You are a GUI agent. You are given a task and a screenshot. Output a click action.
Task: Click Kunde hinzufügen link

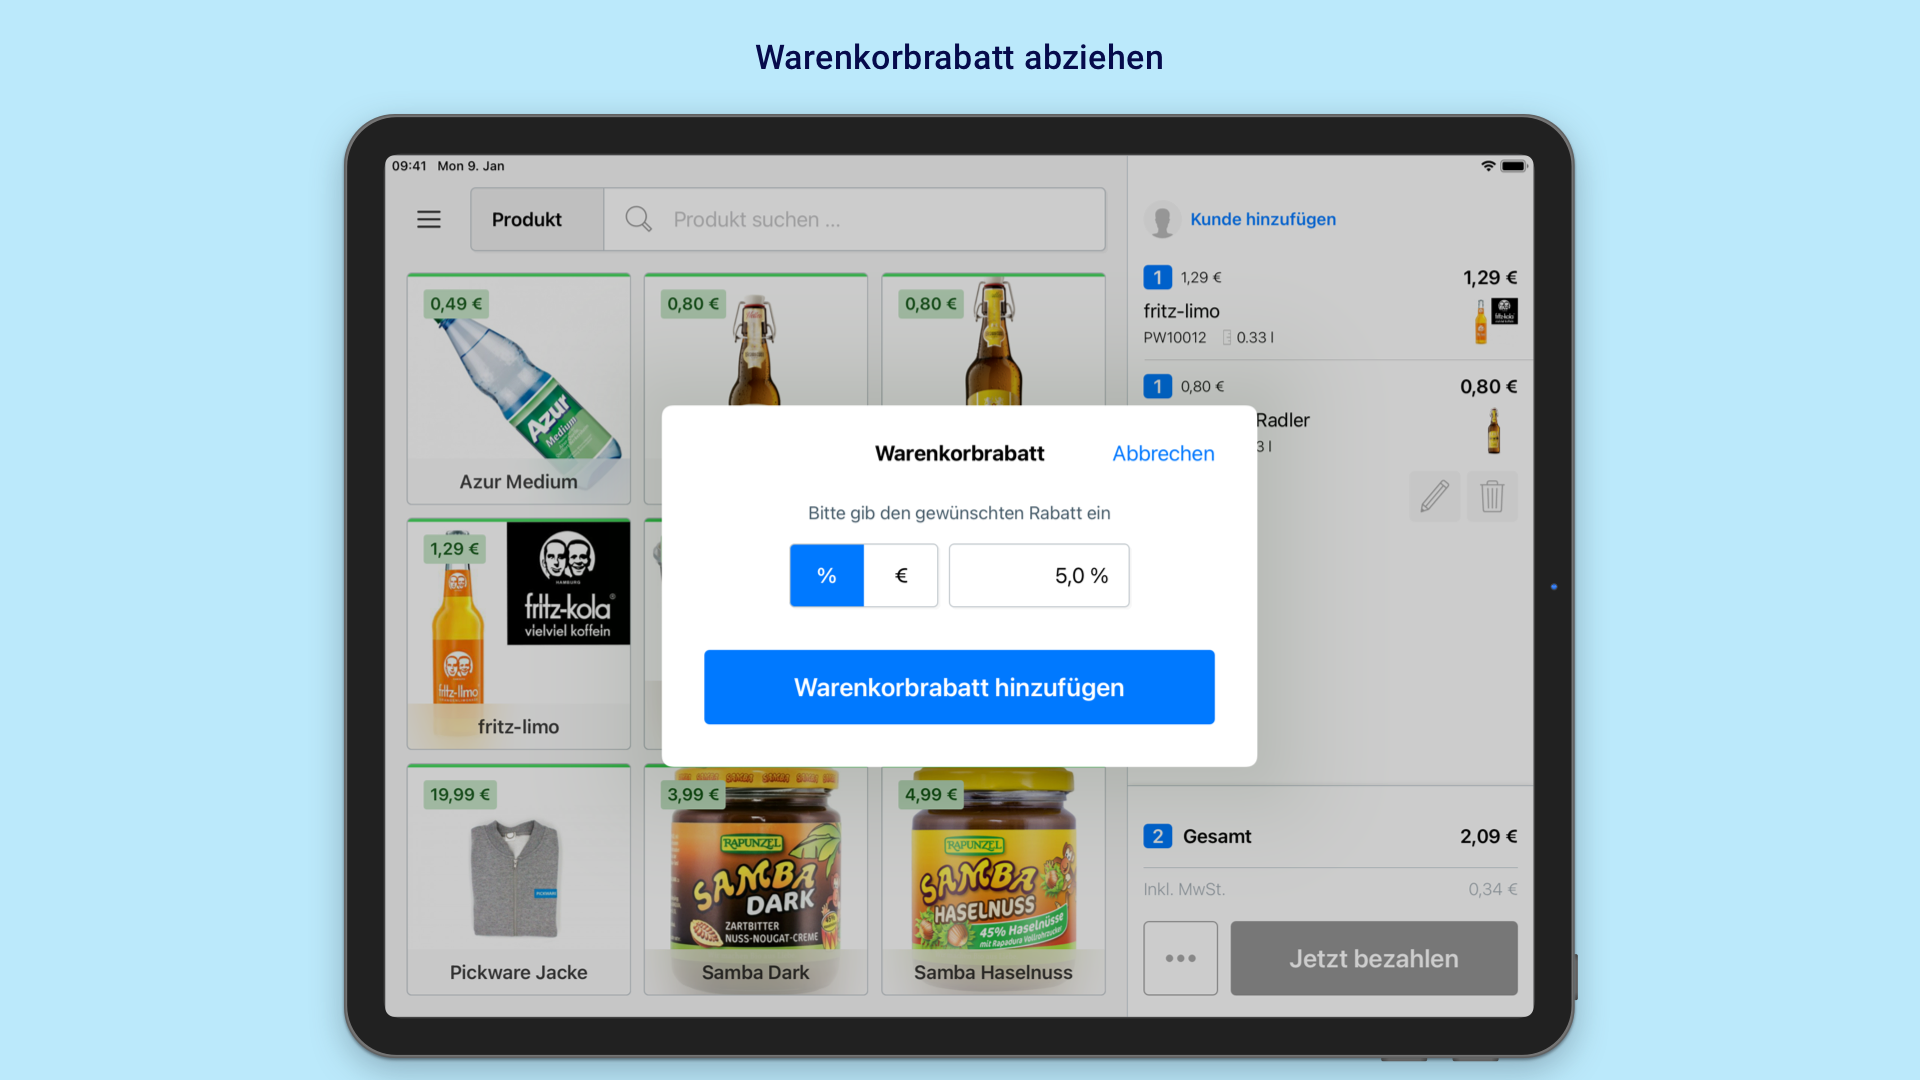1263,219
